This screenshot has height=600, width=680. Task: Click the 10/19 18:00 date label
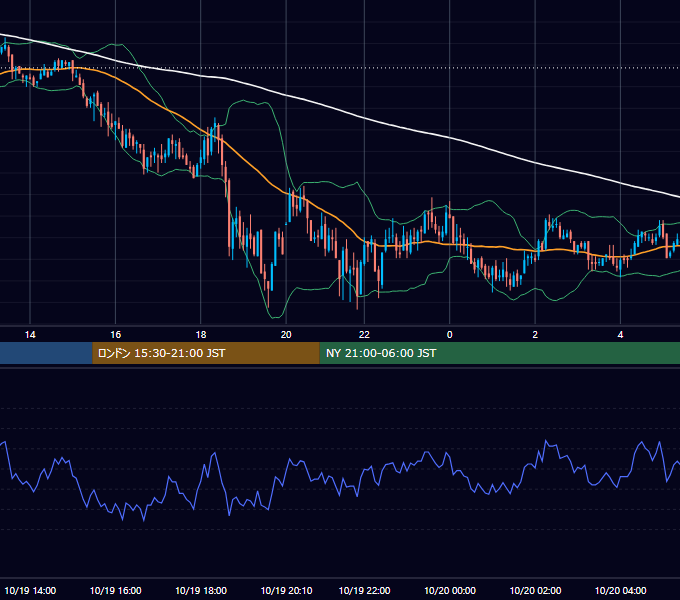tap(201, 590)
